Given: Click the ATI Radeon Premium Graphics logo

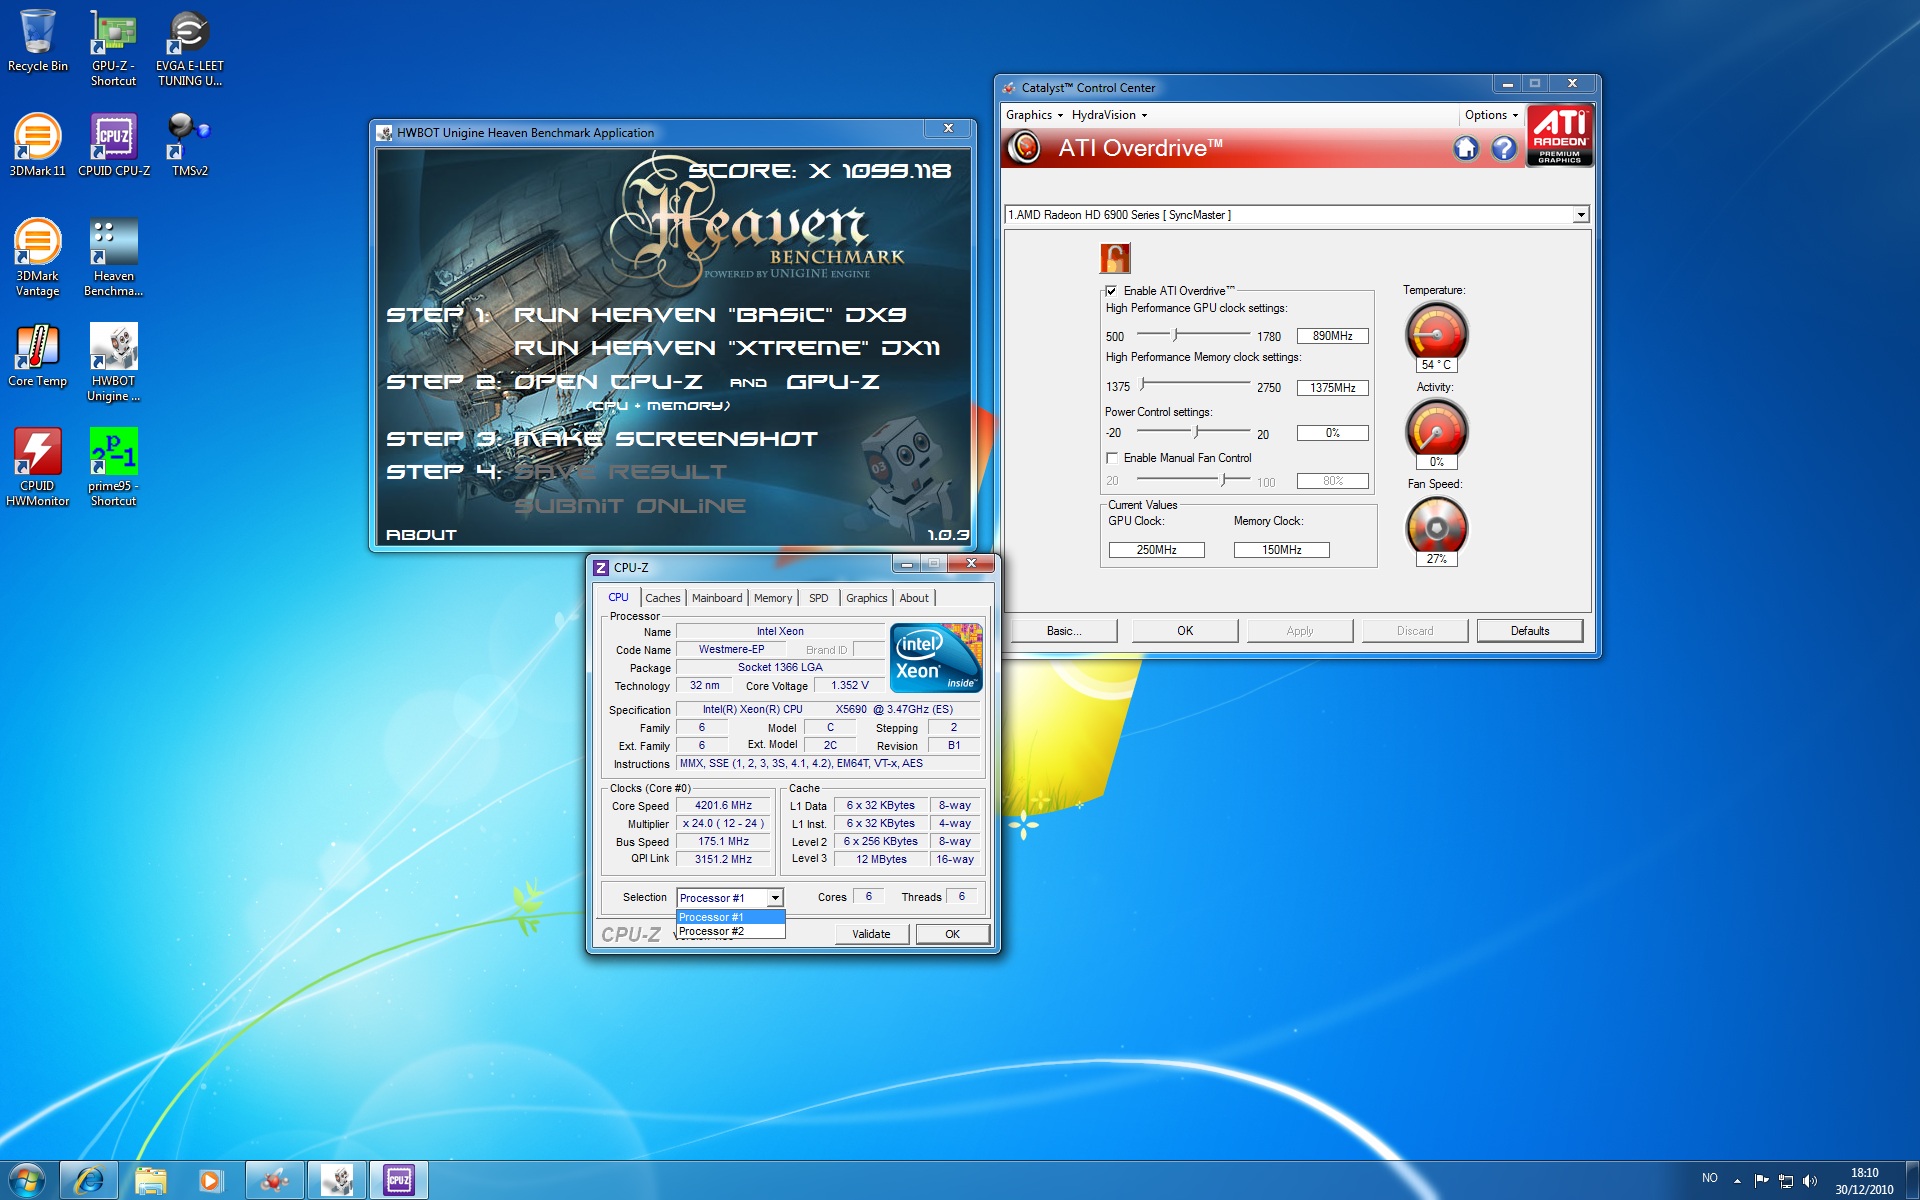Looking at the screenshot, I should click(1560, 135).
